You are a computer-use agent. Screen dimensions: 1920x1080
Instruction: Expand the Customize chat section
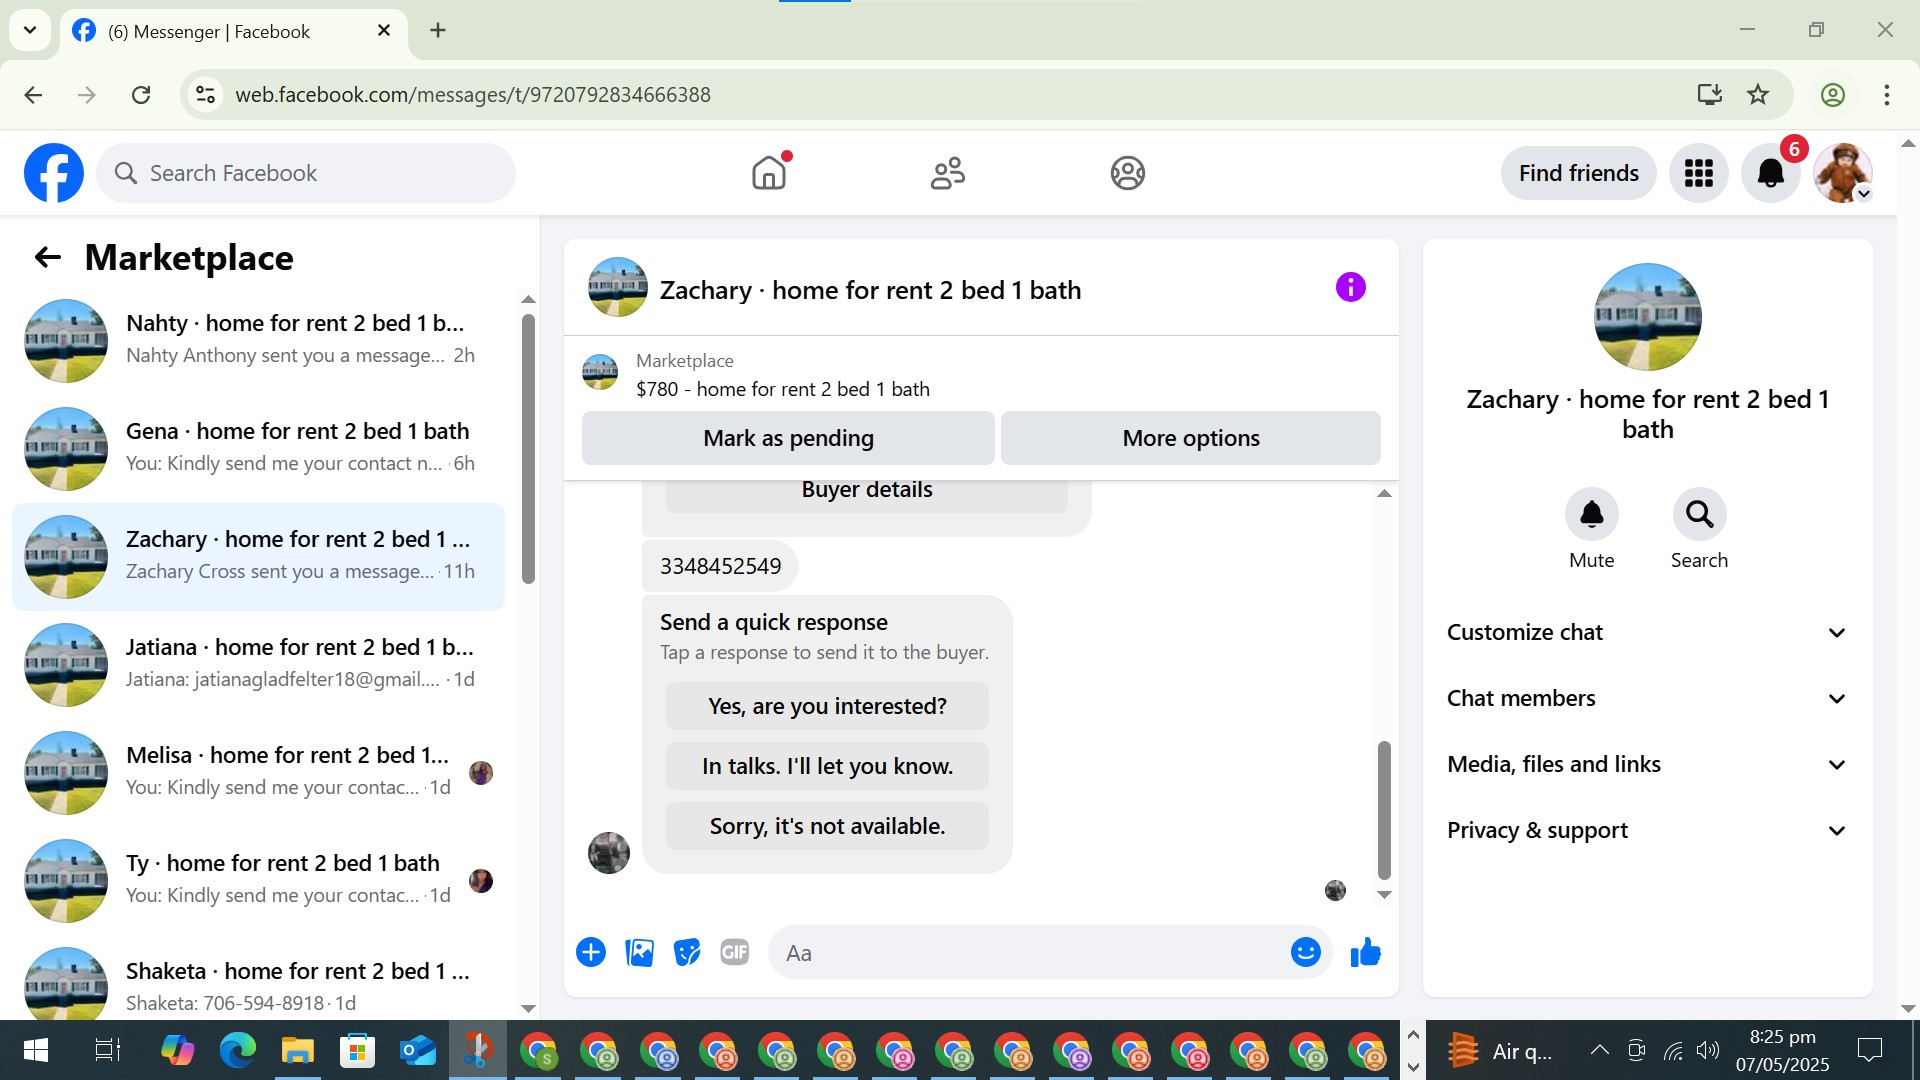1647,633
